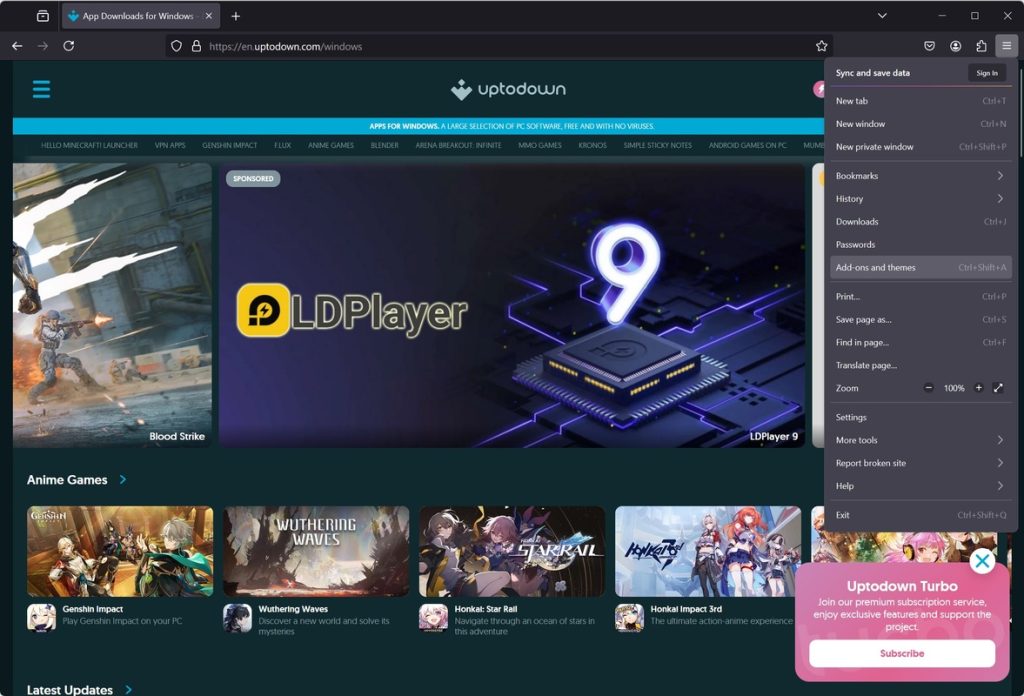Screen dimensions: 1024x696
Task: Expand Report broken site submenu
Action: click(920, 463)
